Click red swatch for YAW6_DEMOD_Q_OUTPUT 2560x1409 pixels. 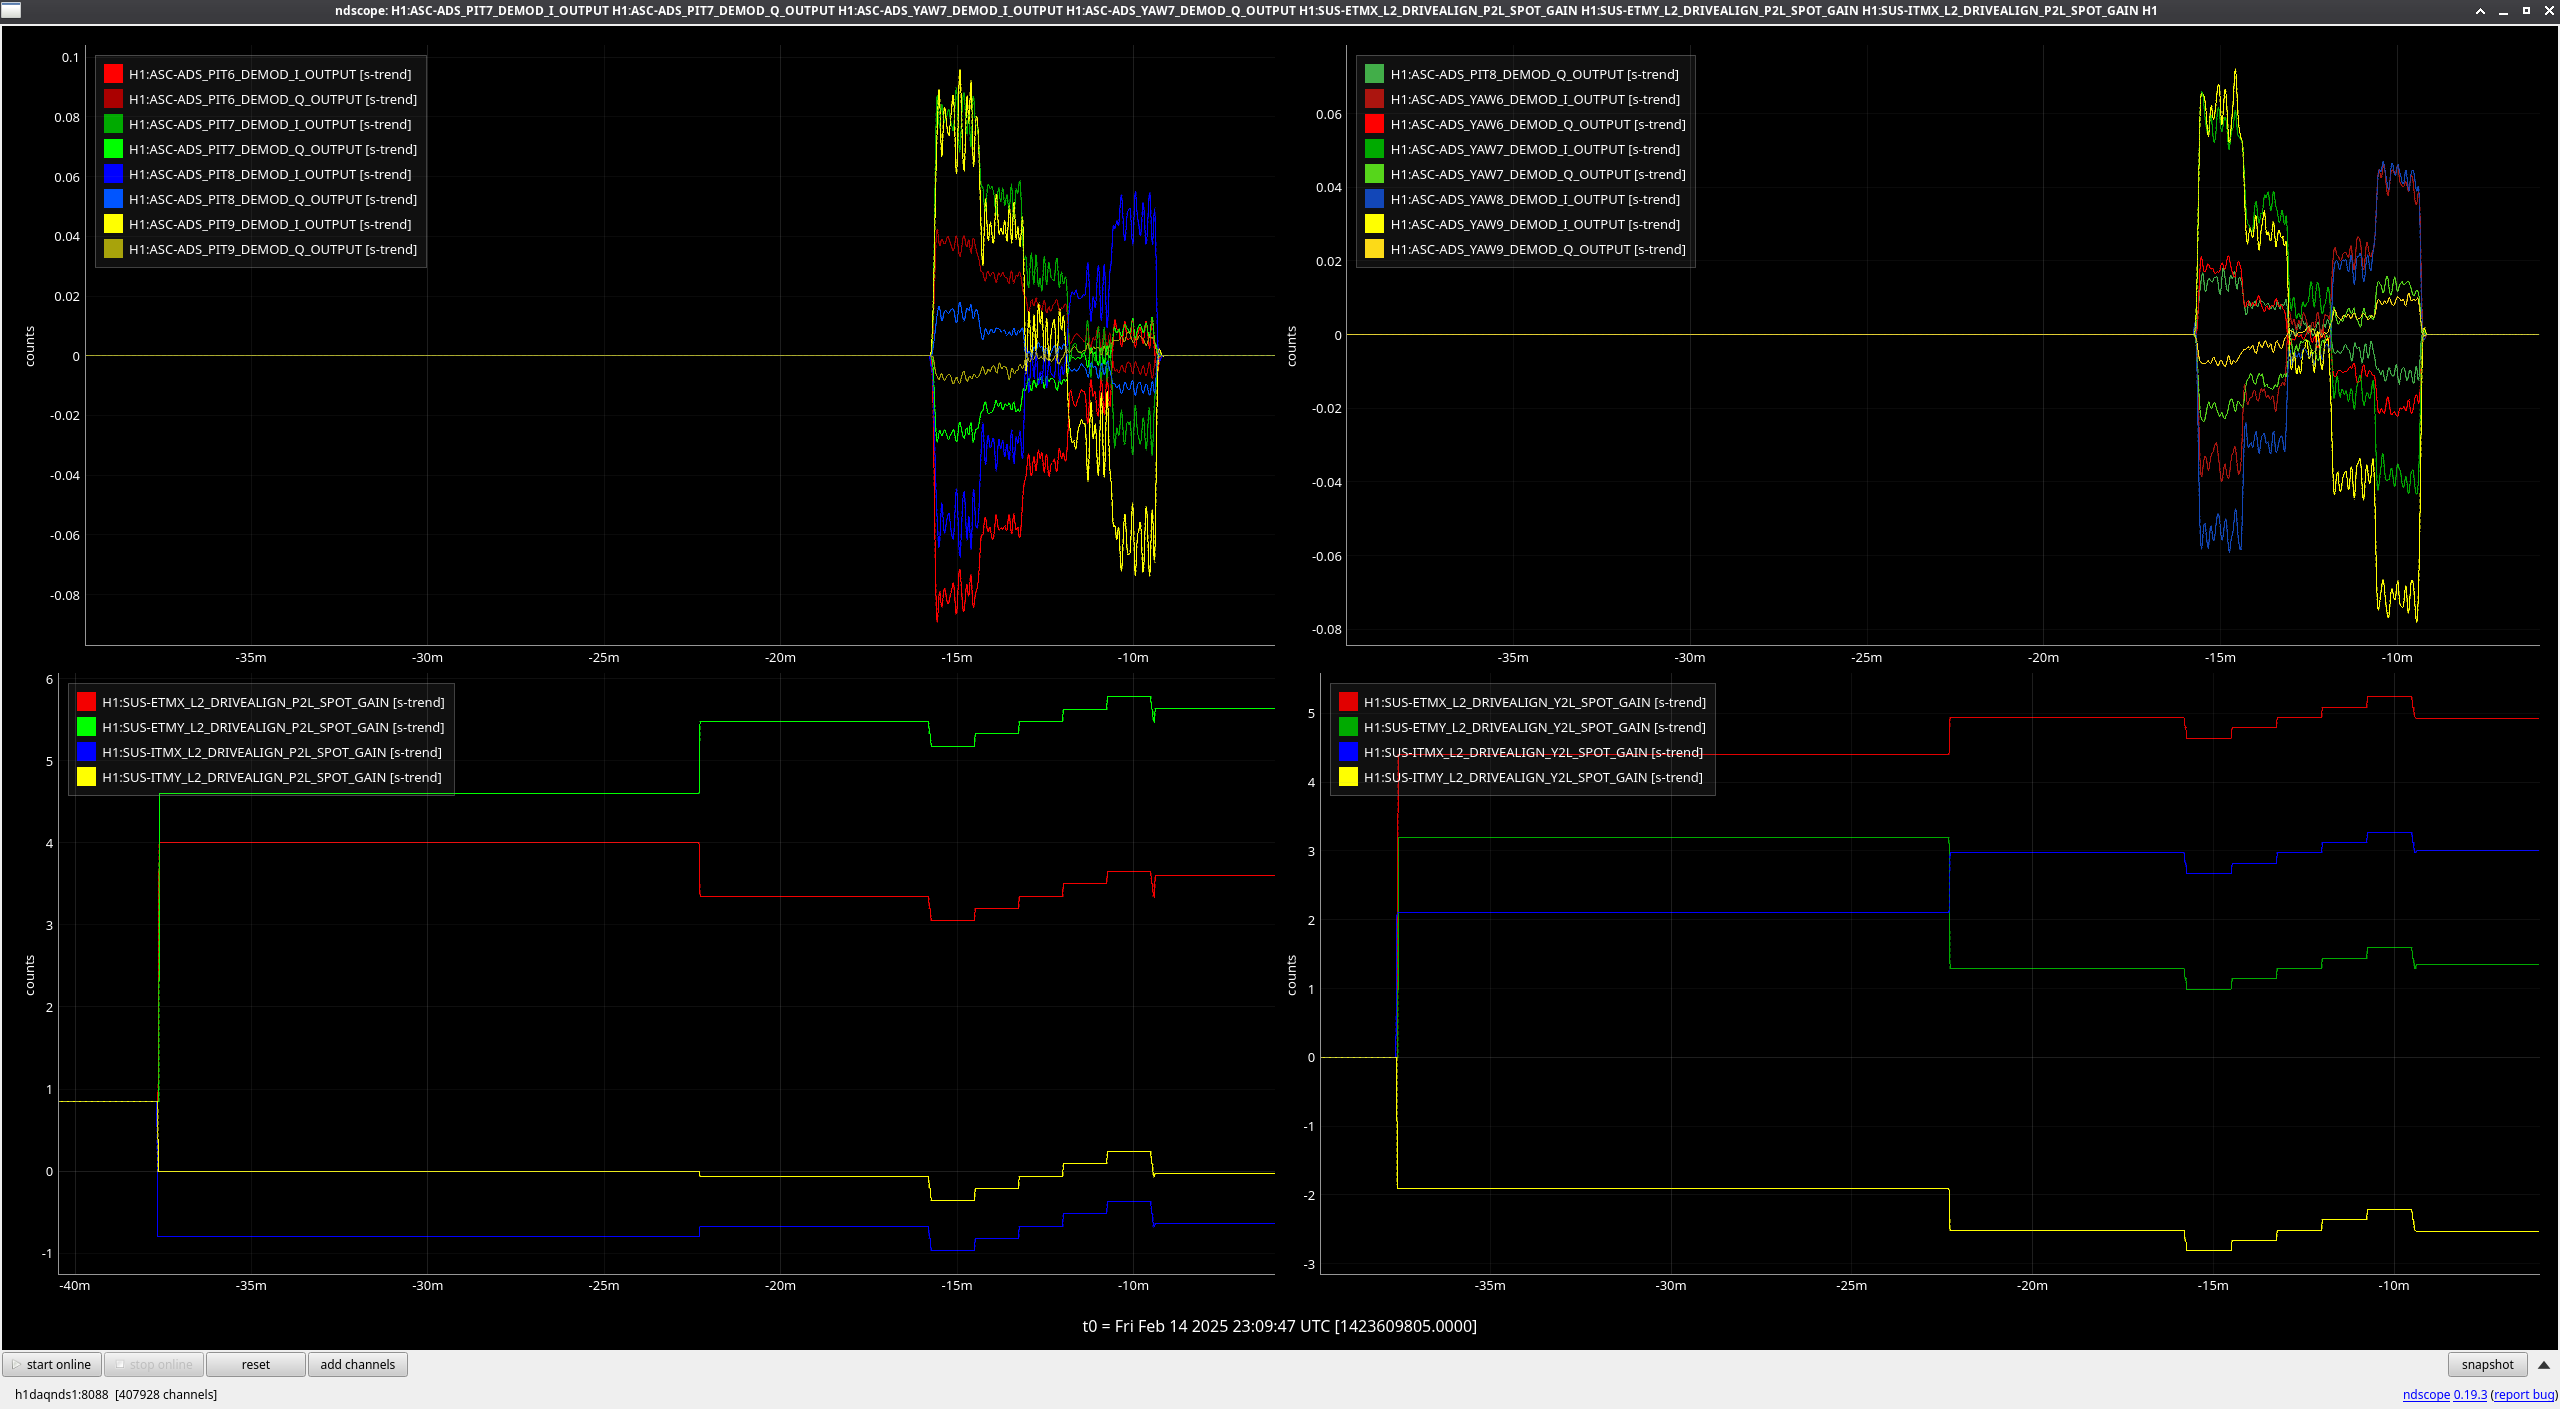tap(1375, 124)
